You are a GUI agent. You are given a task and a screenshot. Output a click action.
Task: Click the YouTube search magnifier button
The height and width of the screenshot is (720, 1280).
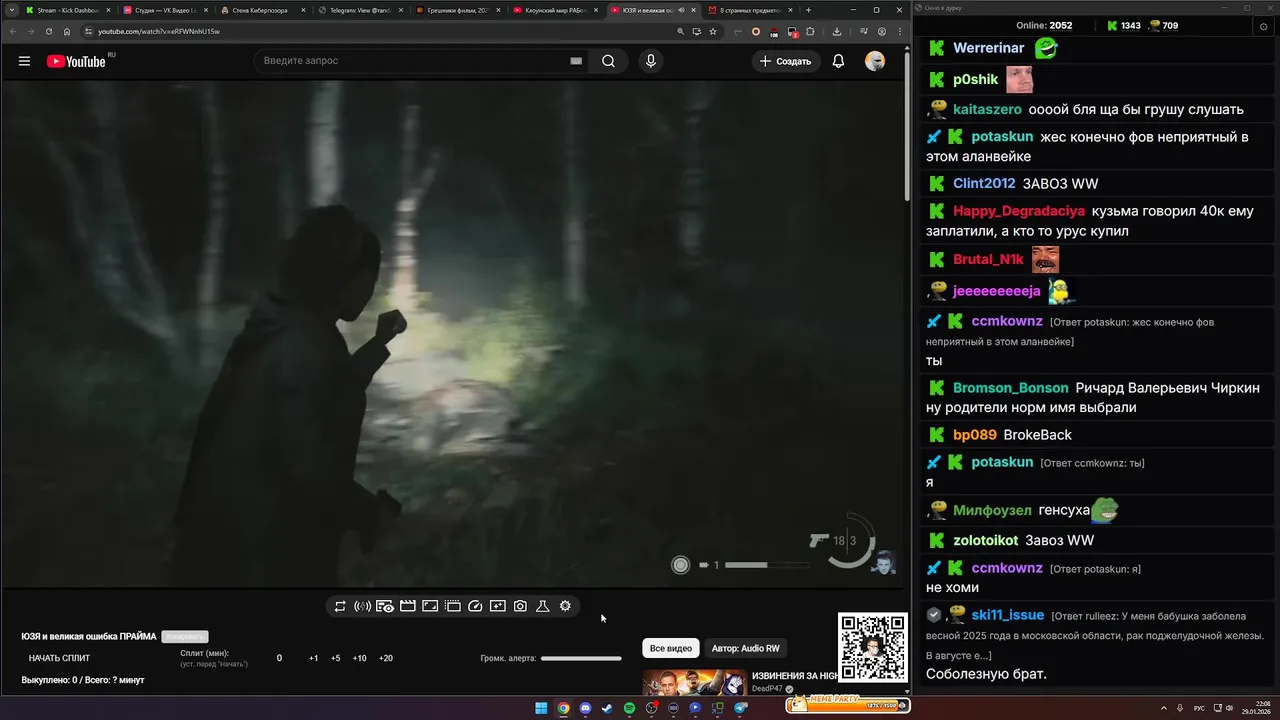(608, 61)
